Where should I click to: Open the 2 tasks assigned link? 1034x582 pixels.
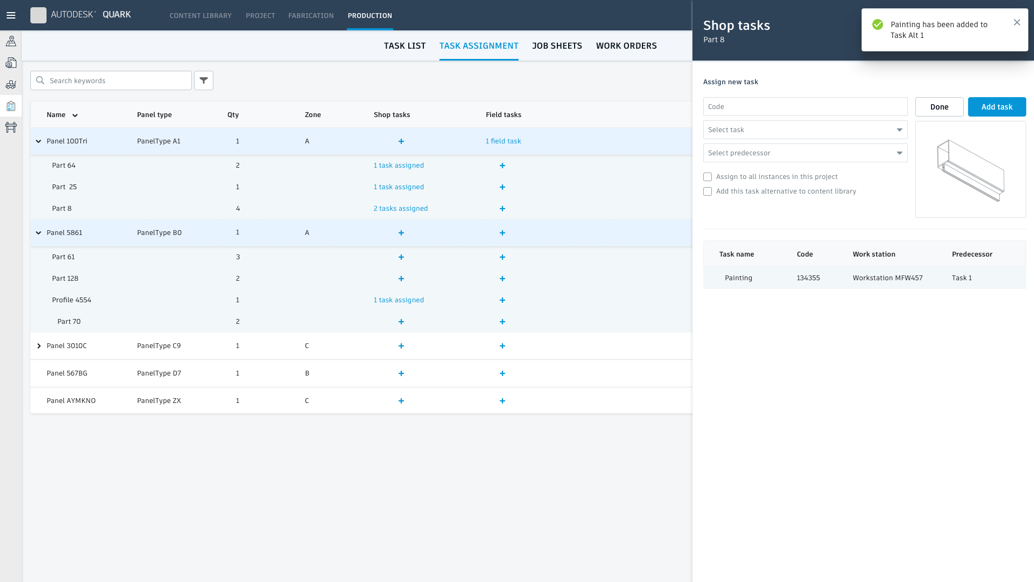click(x=400, y=209)
